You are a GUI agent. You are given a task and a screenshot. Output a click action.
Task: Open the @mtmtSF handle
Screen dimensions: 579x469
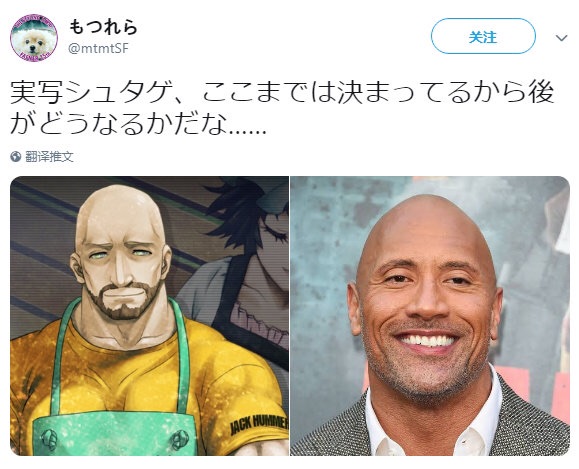(x=98, y=48)
